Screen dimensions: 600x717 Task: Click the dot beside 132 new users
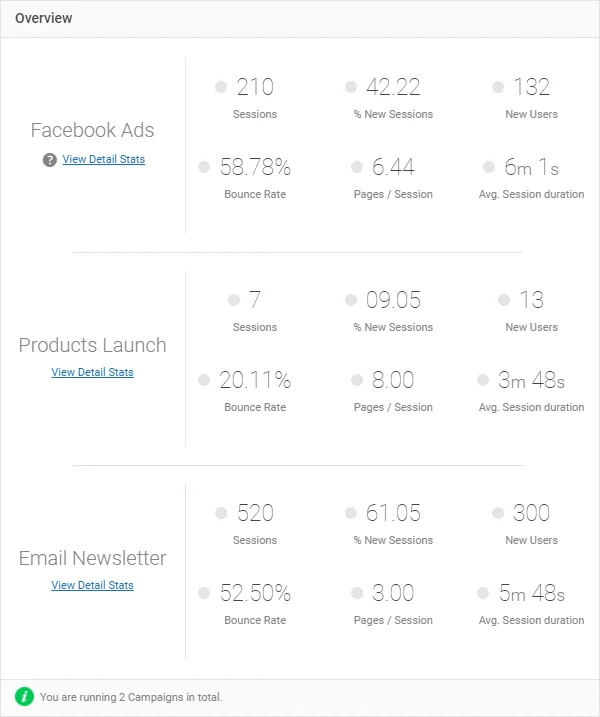click(498, 87)
